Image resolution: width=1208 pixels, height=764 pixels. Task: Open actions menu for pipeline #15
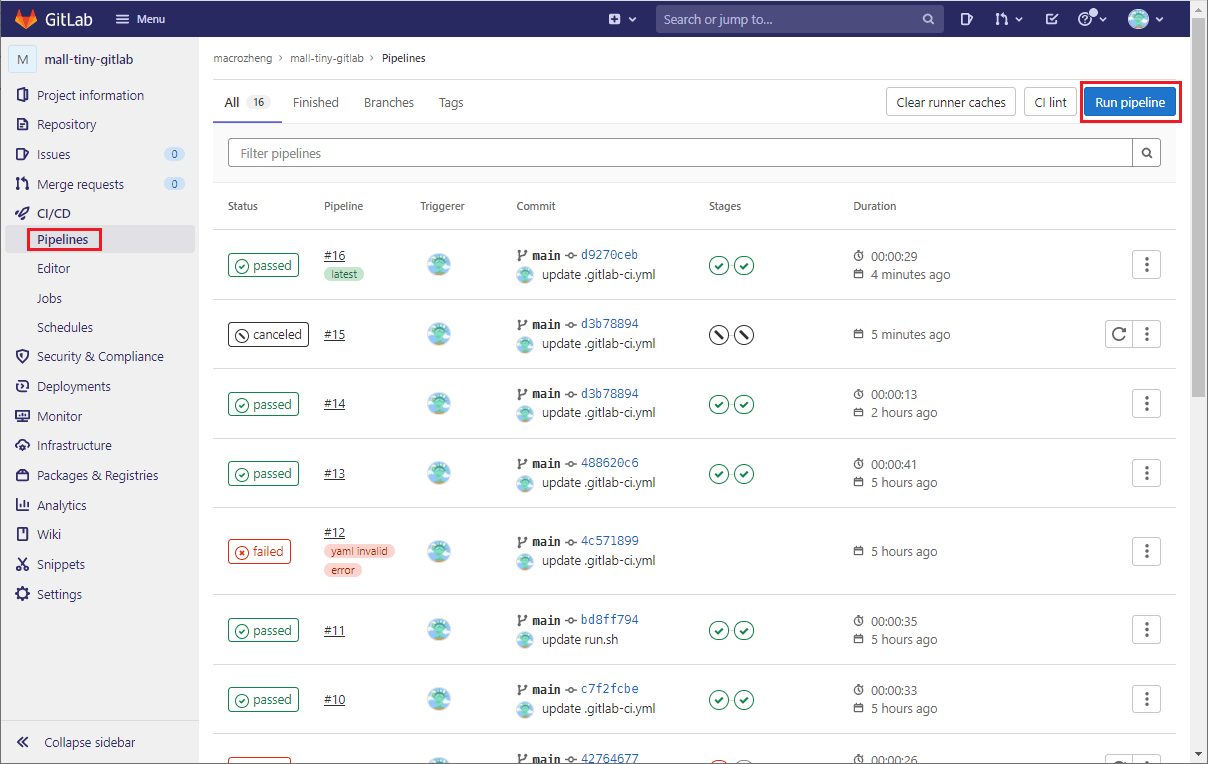click(x=1147, y=334)
